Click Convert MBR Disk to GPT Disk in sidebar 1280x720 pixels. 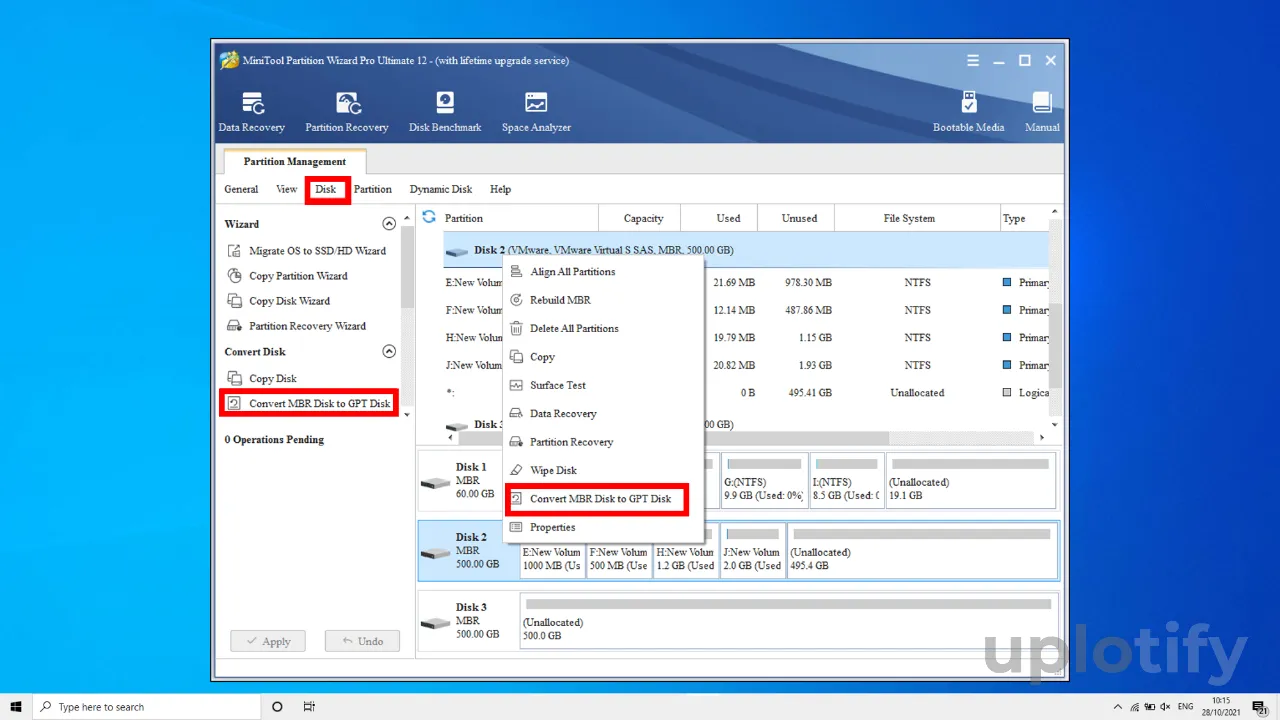pyautogui.click(x=309, y=404)
